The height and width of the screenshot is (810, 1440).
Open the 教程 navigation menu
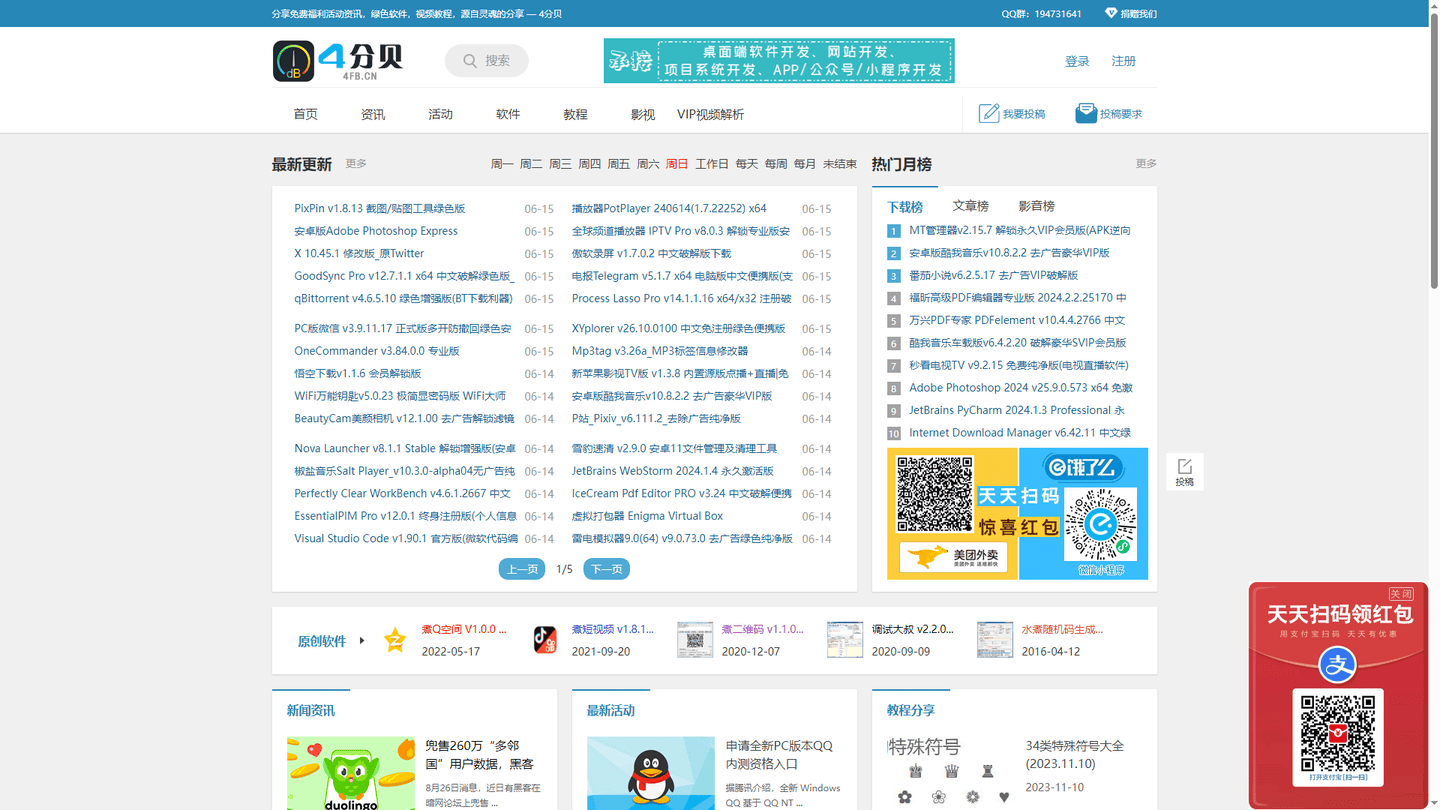pyautogui.click(x=576, y=114)
